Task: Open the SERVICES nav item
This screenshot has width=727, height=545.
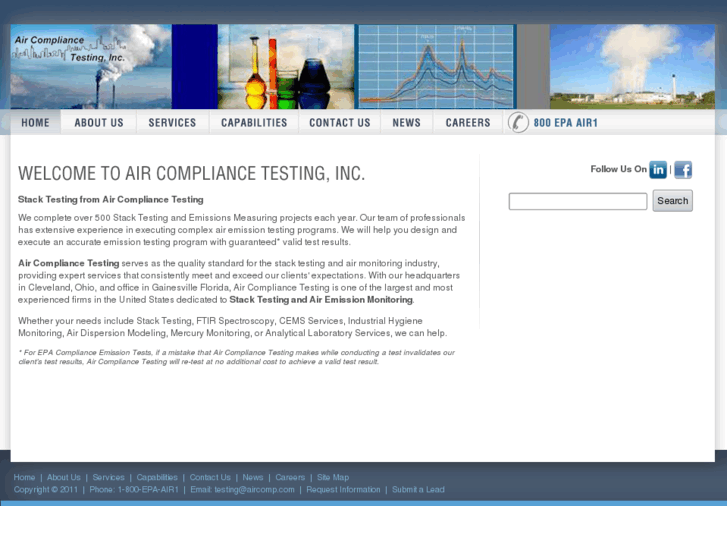Action: [x=172, y=122]
